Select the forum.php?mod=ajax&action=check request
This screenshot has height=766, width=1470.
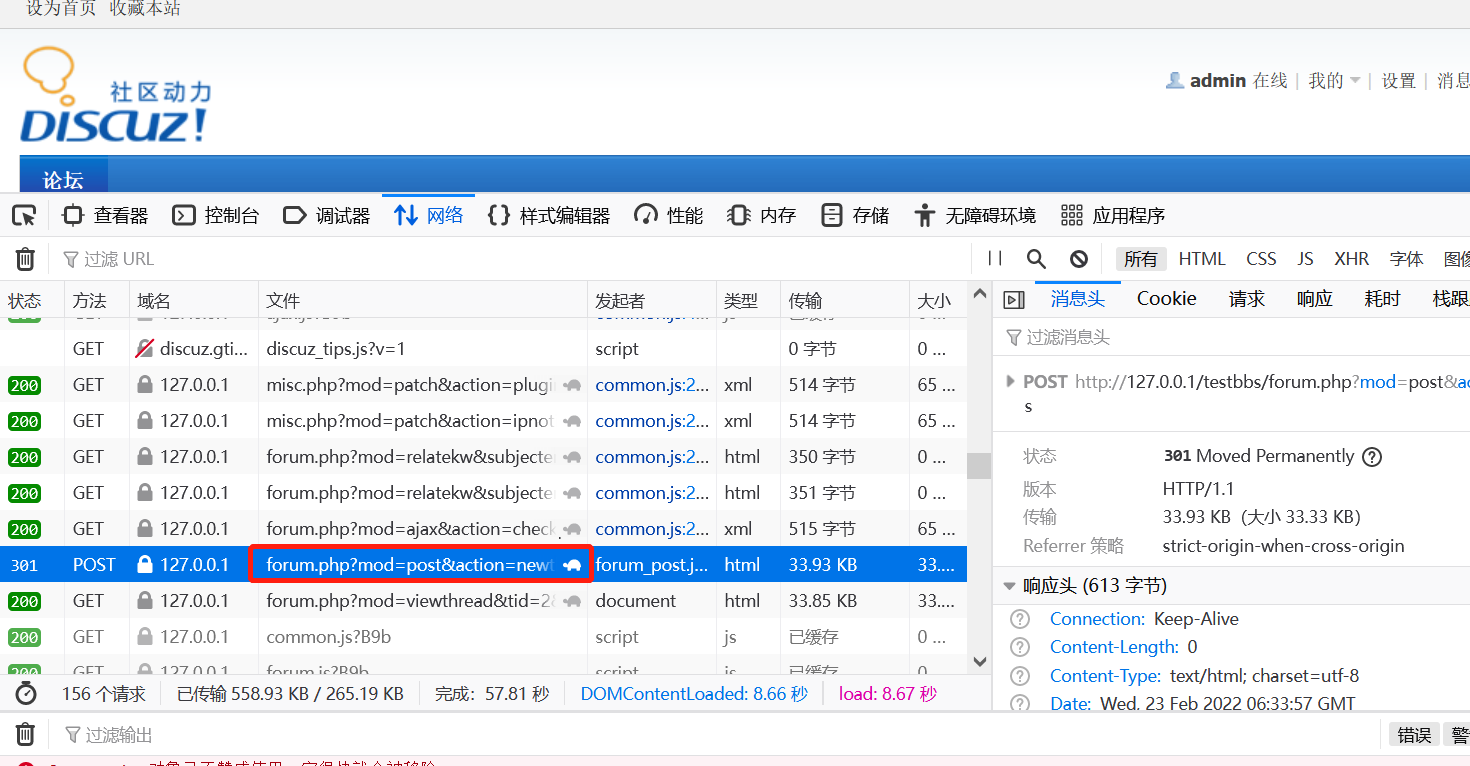[x=483, y=529]
